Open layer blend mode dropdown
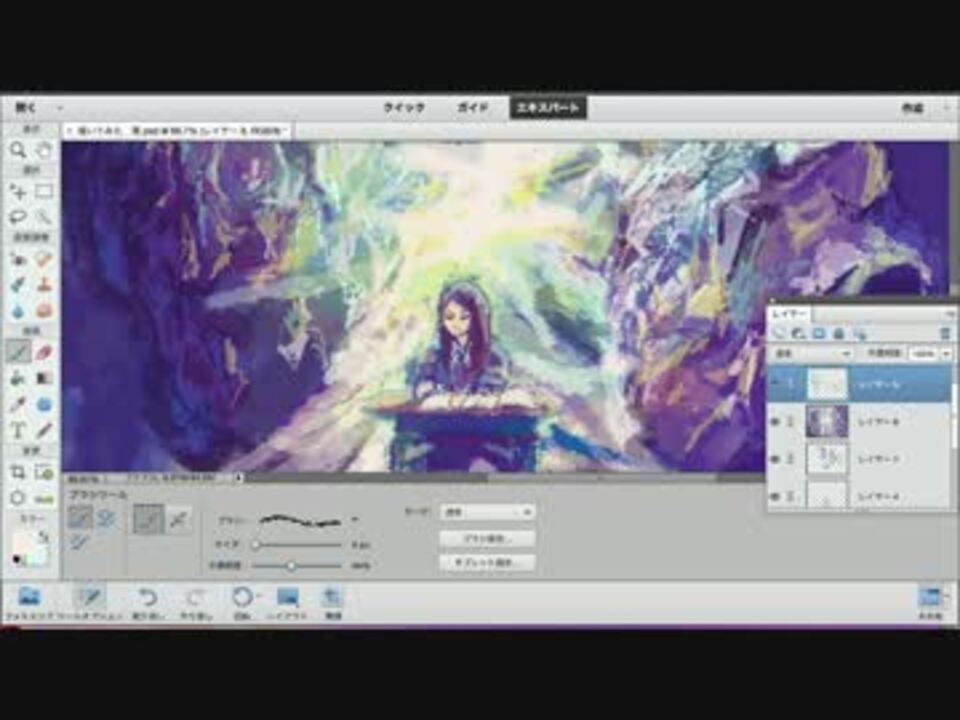This screenshot has width=960, height=720. tap(812, 353)
